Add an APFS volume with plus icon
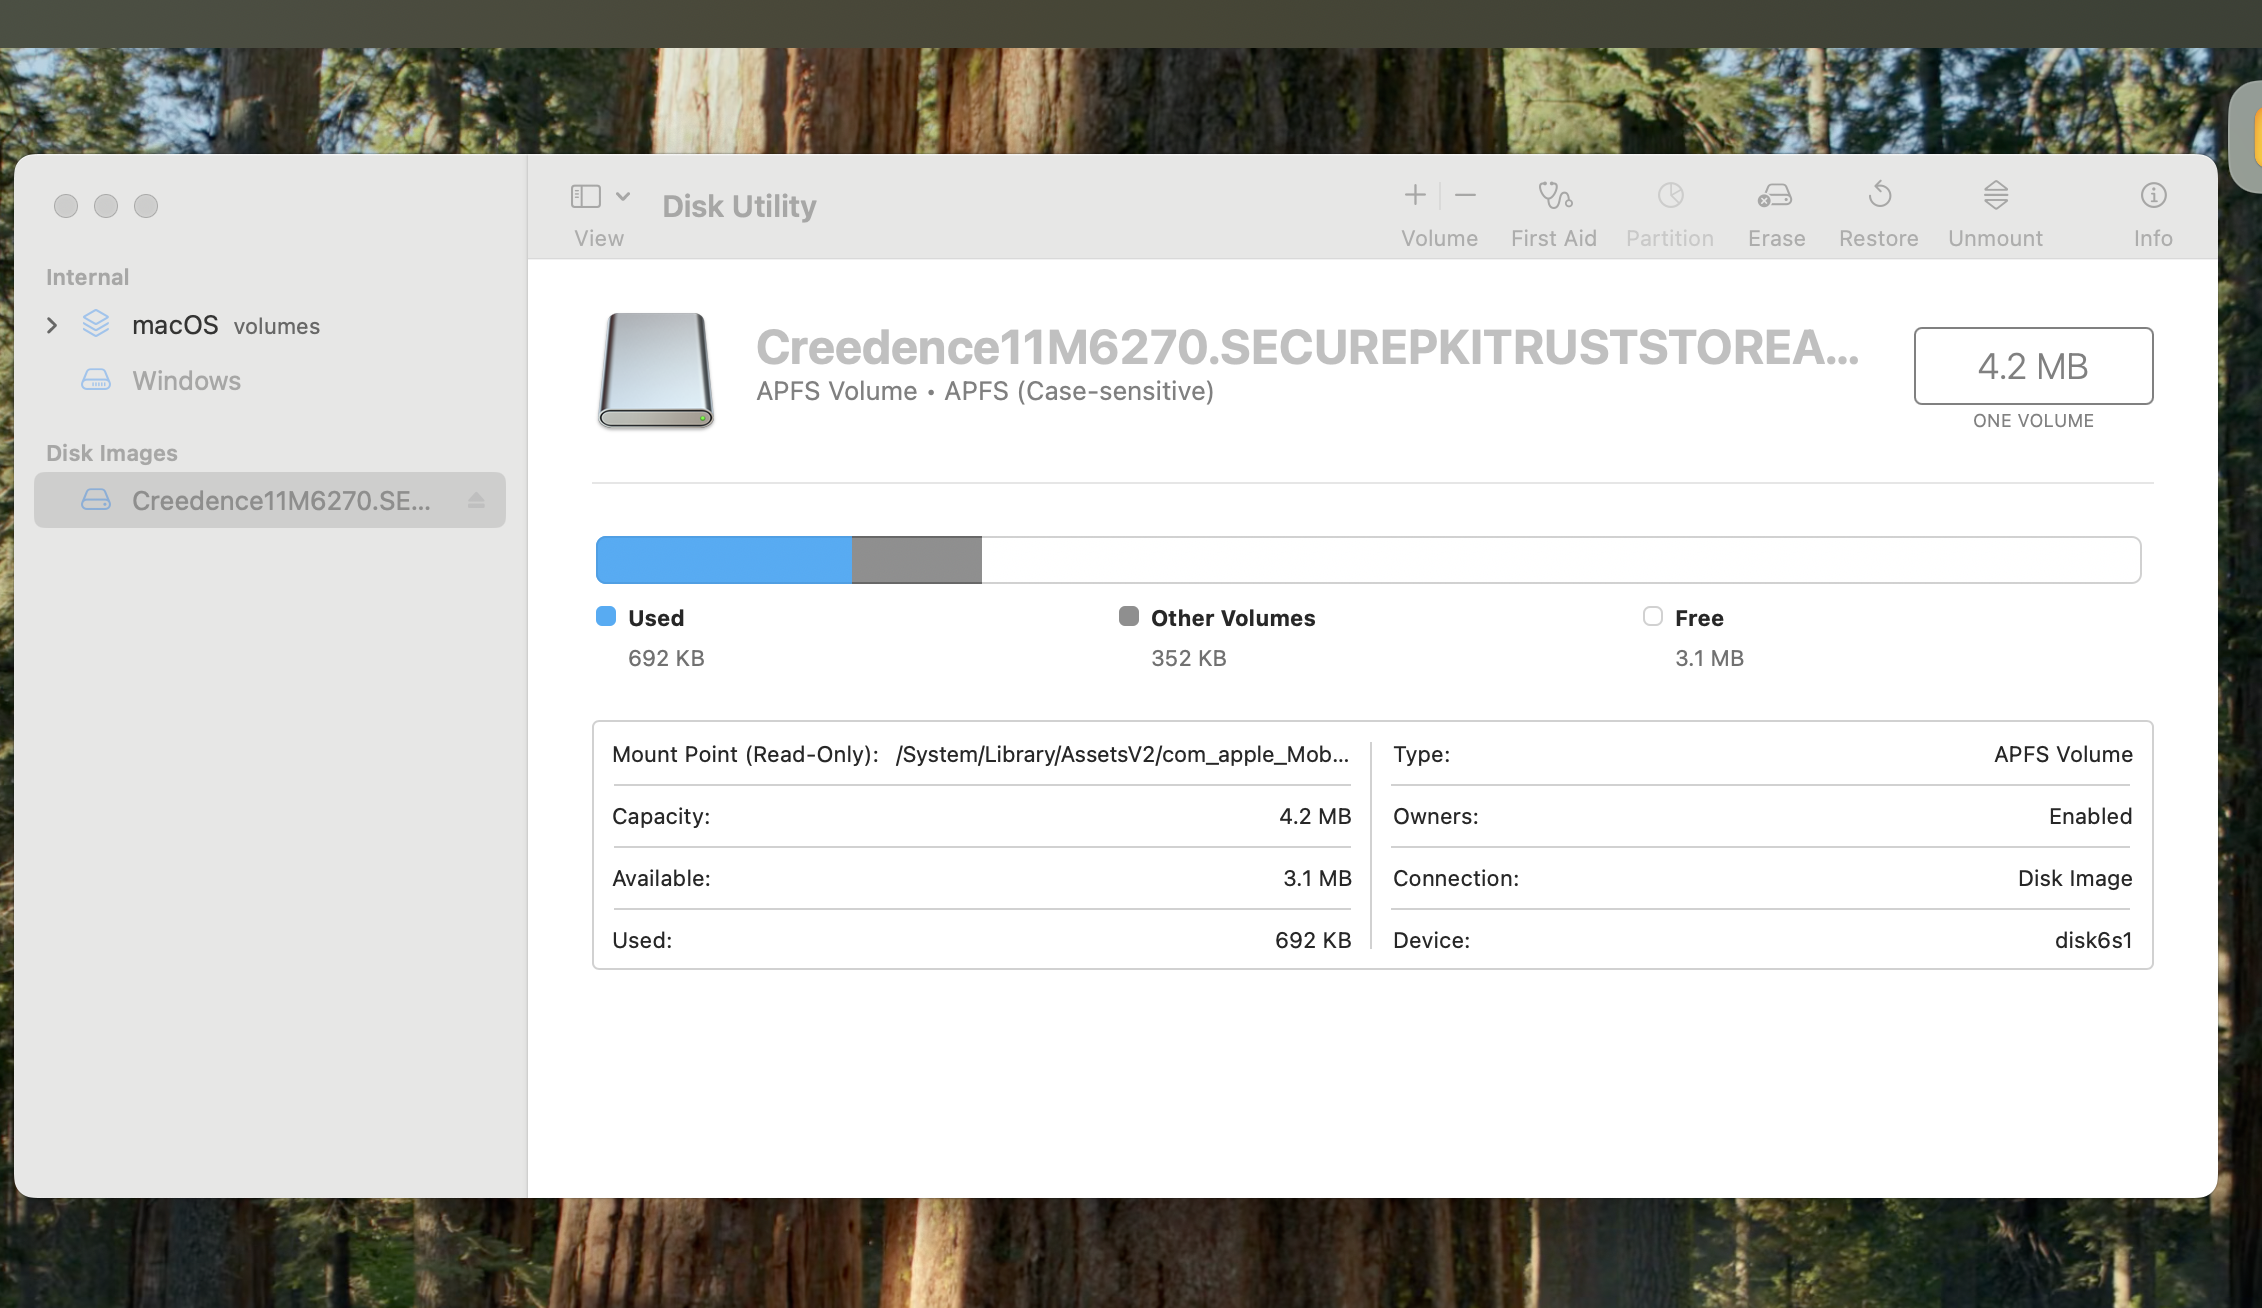Screen dimensions: 2262x1308 point(1415,195)
